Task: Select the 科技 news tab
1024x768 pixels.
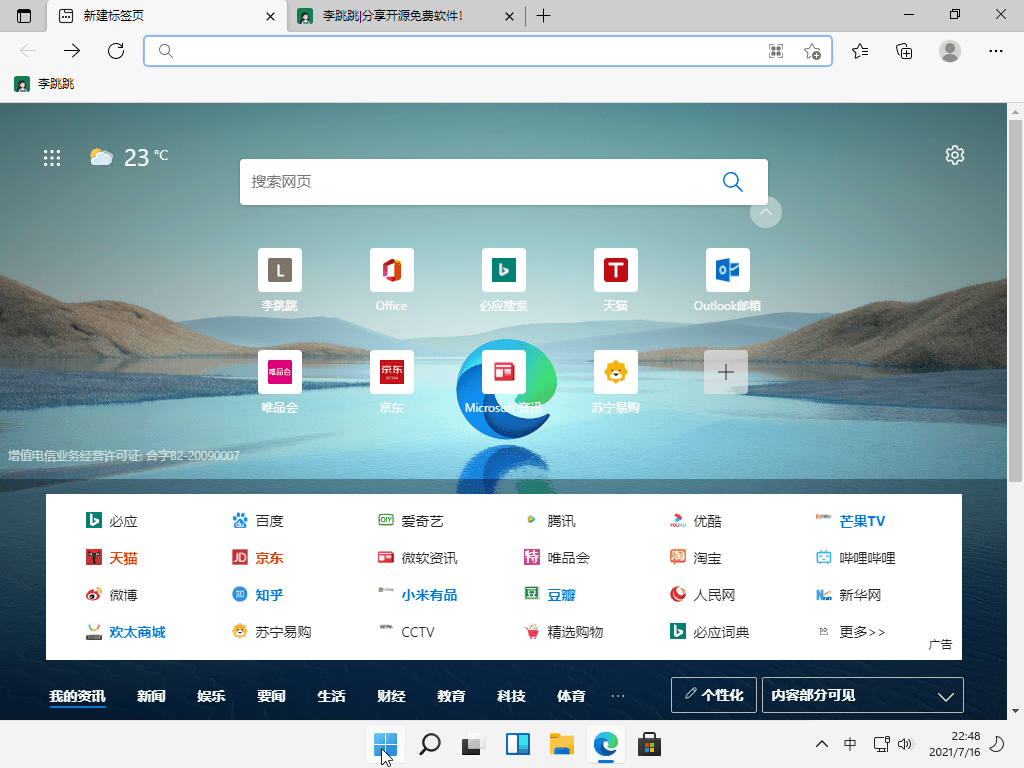Action: click(x=511, y=696)
